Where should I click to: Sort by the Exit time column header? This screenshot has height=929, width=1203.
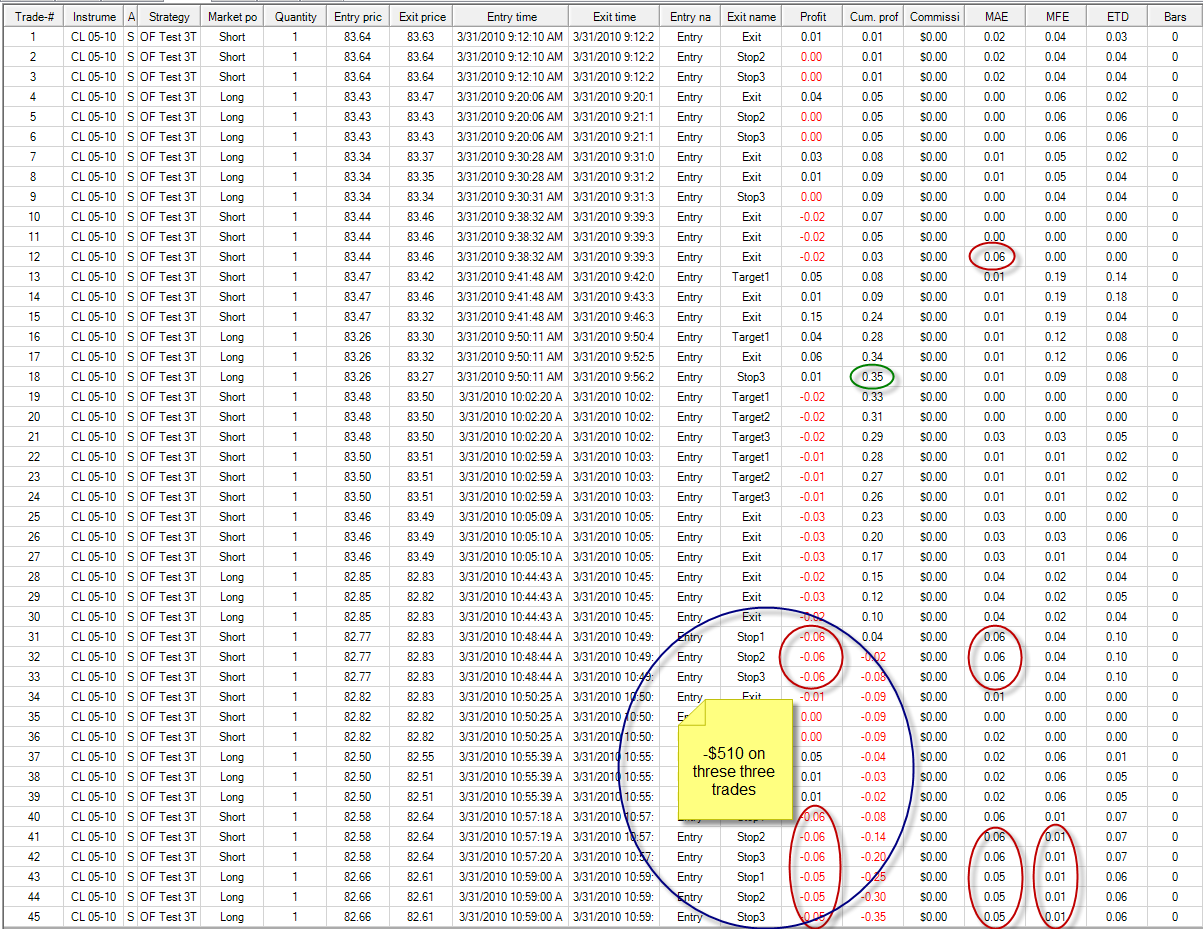tap(614, 17)
